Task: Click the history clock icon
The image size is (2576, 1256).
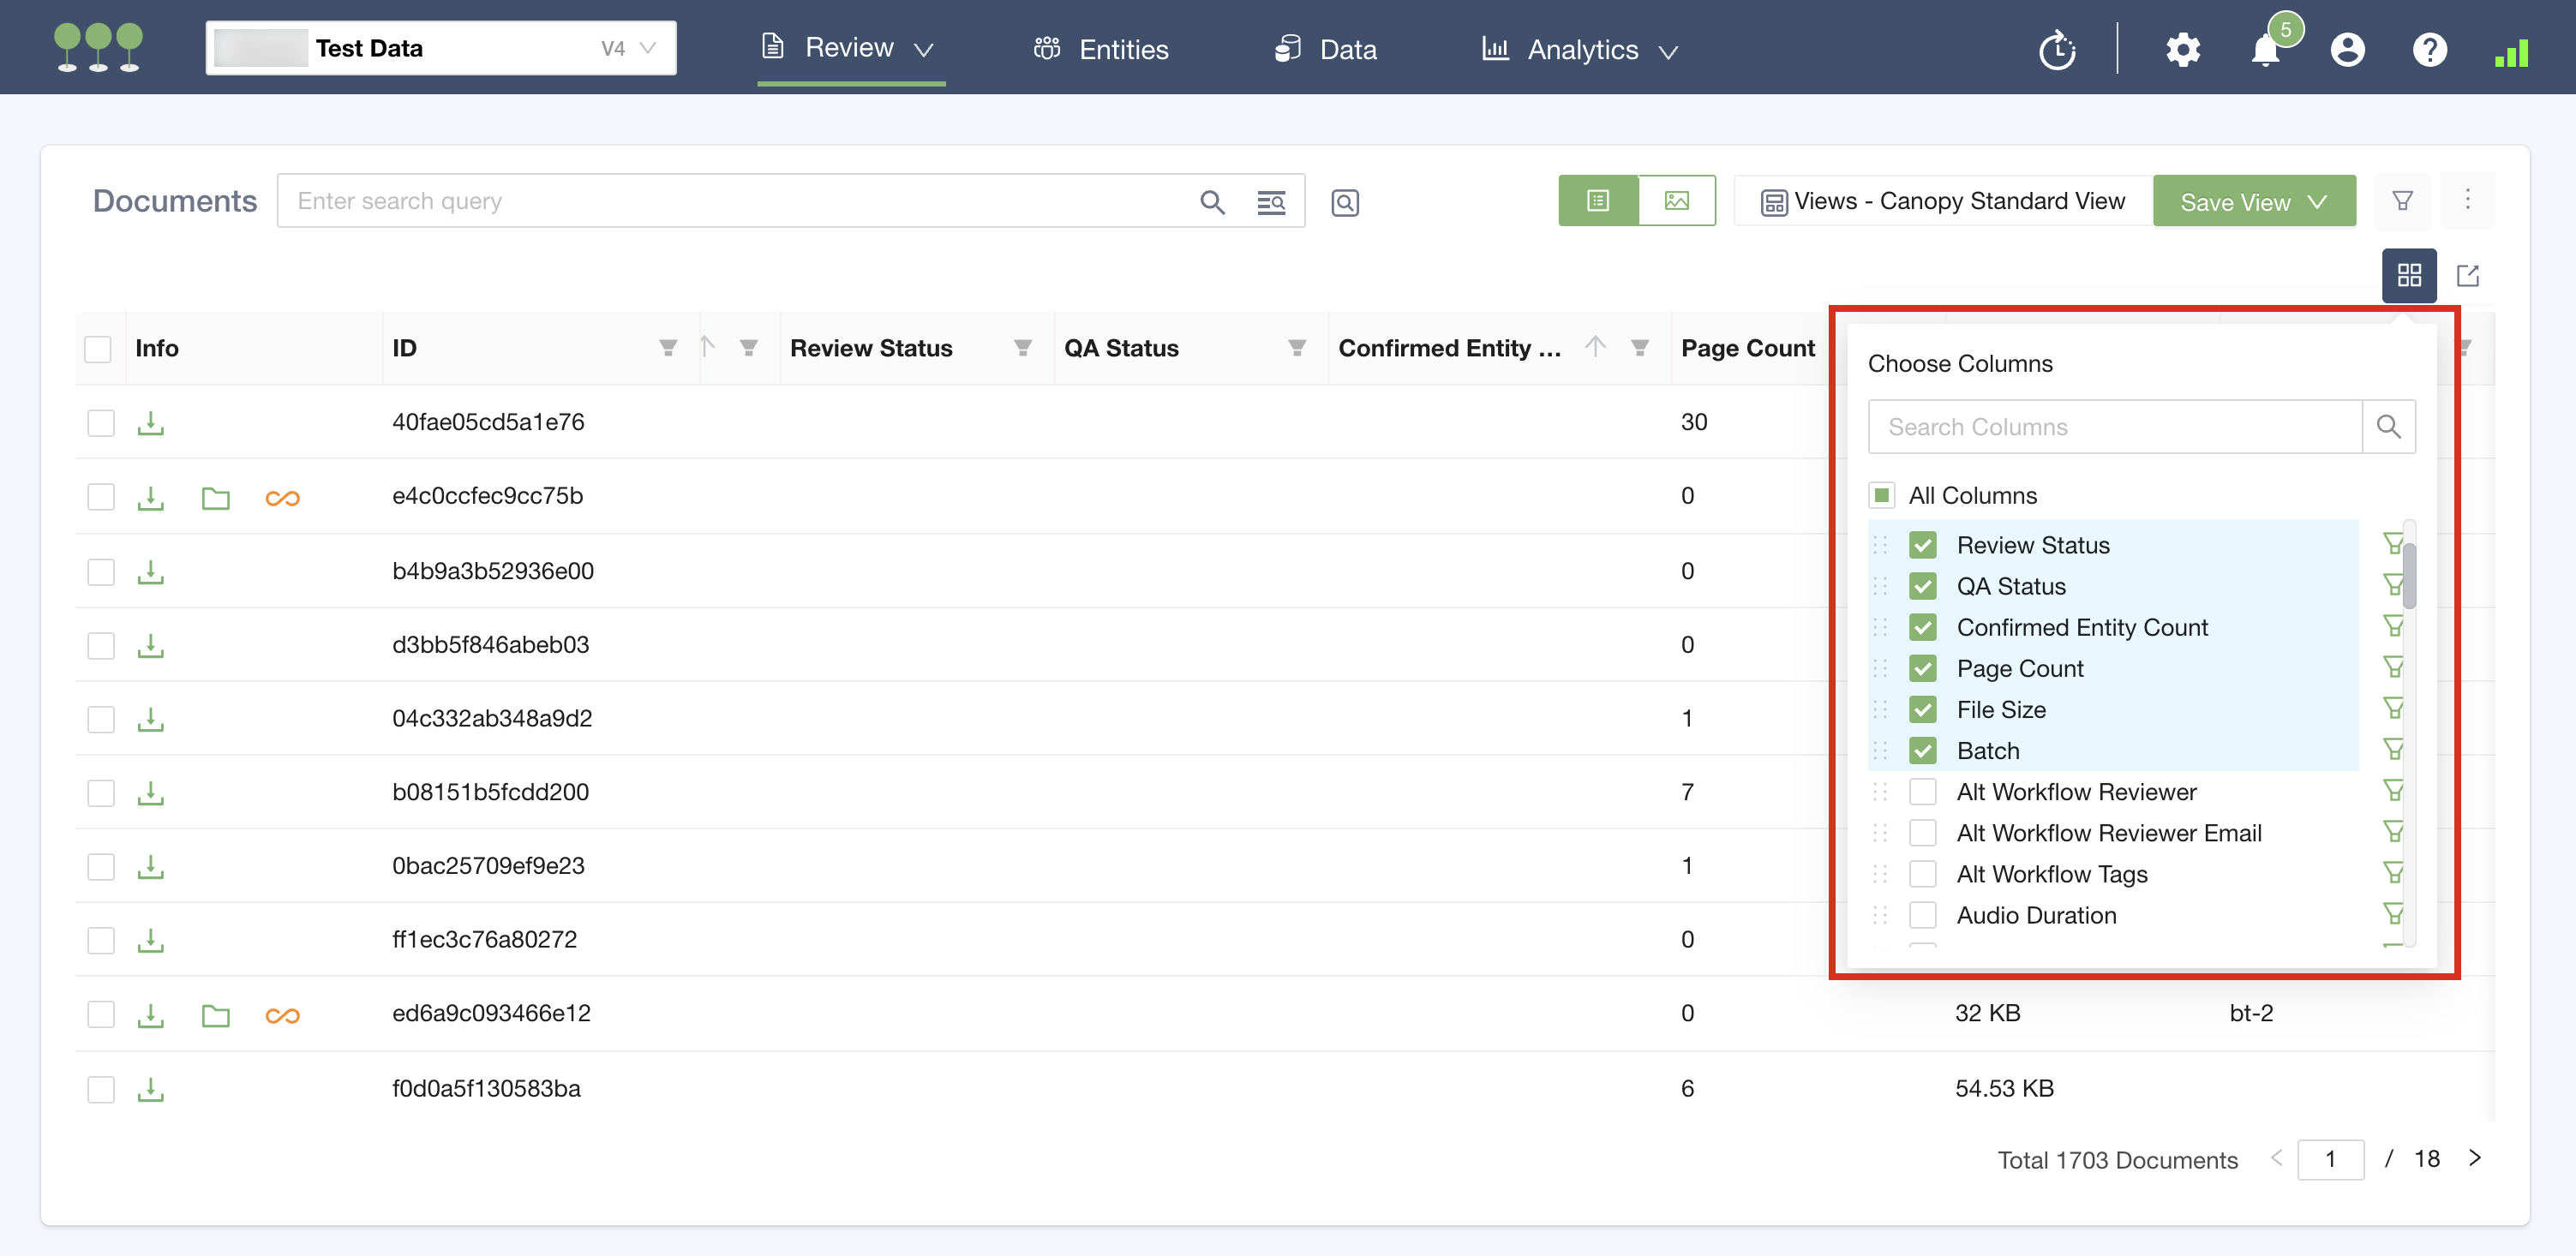Action: click(x=2057, y=50)
